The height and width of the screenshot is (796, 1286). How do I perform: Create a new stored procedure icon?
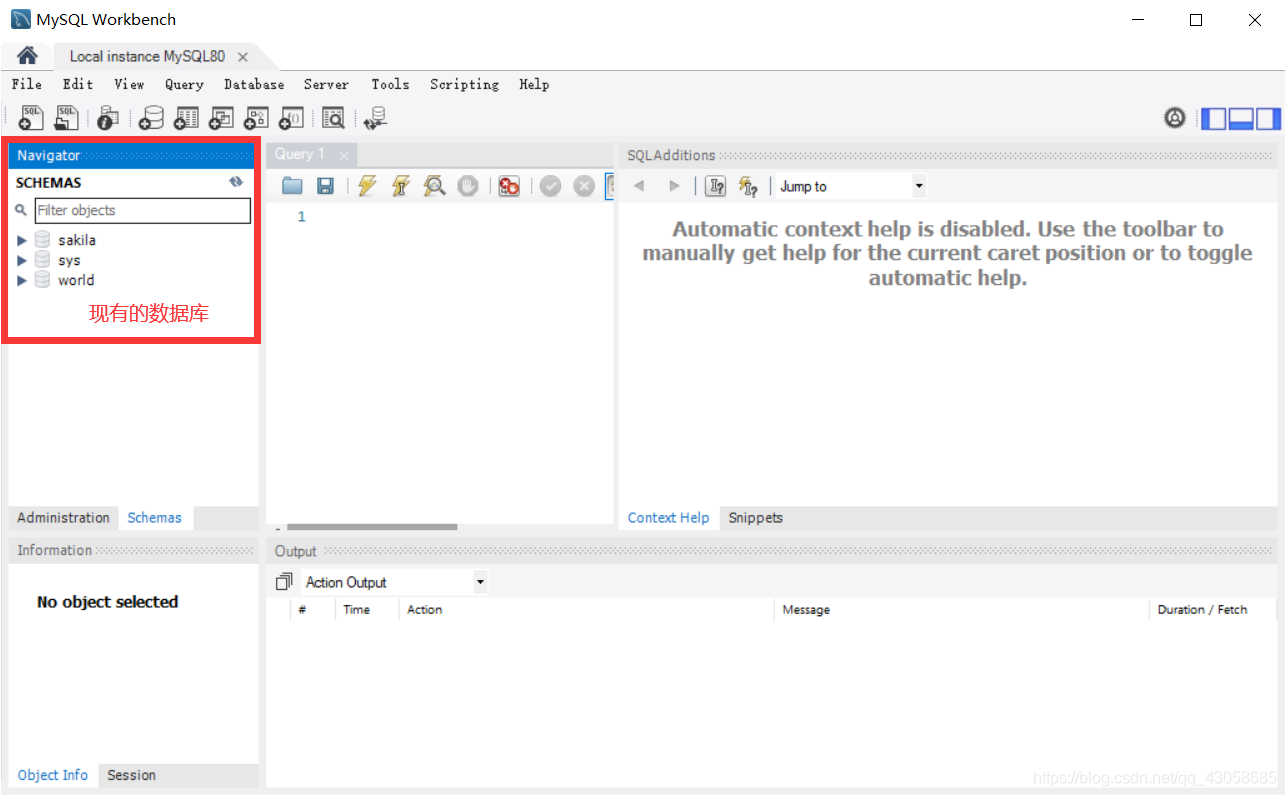point(256,118)
